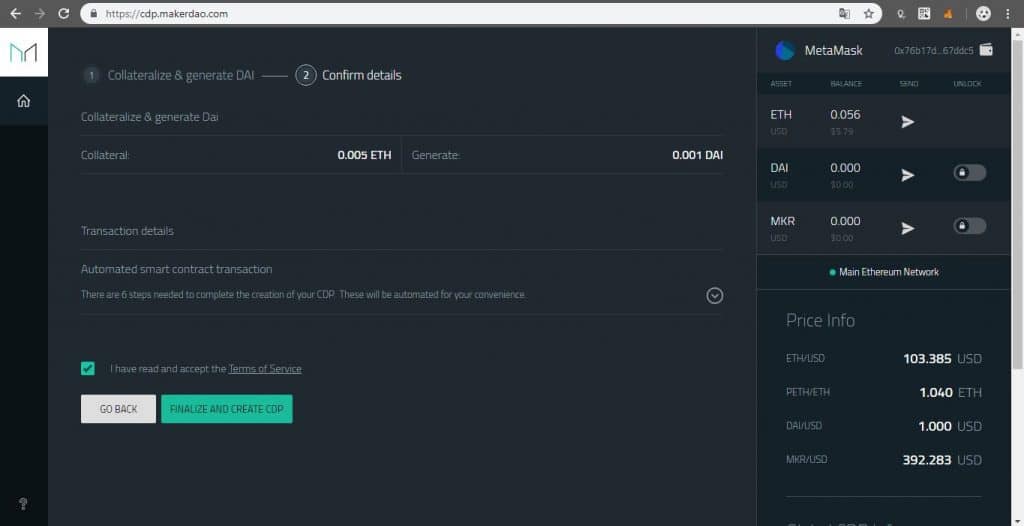Click the DAI/USD price 1.000
This screenshot has height=526, width=1024.
(935, 426)
